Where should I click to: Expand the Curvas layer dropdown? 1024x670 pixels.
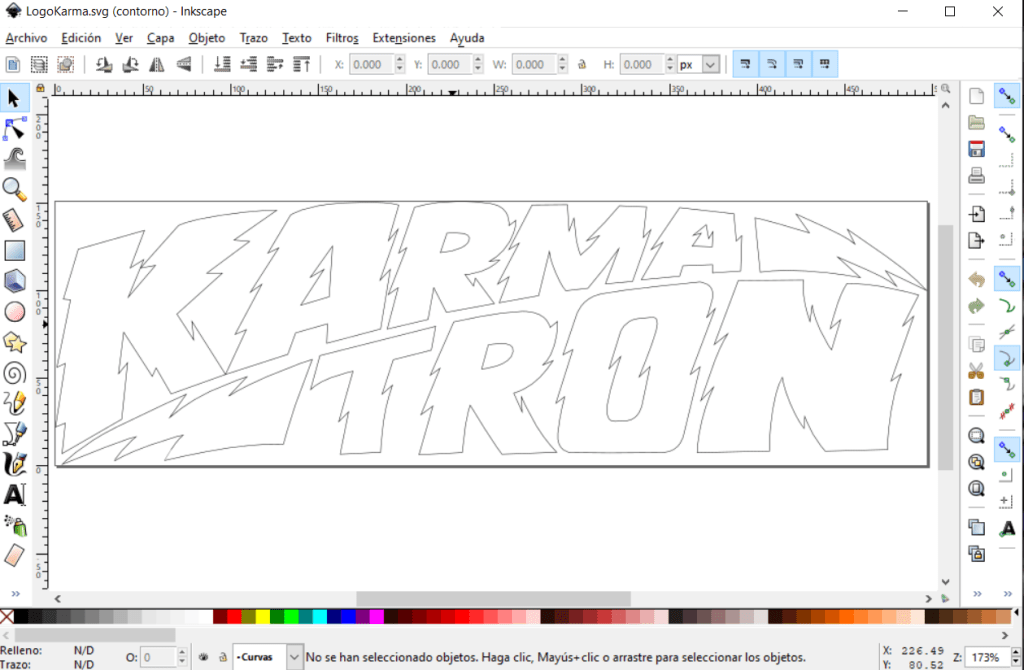click(294, 657)
